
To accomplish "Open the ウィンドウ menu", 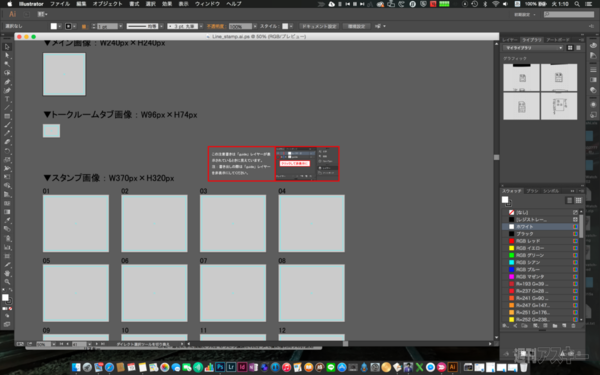I will tap(207, 4).
